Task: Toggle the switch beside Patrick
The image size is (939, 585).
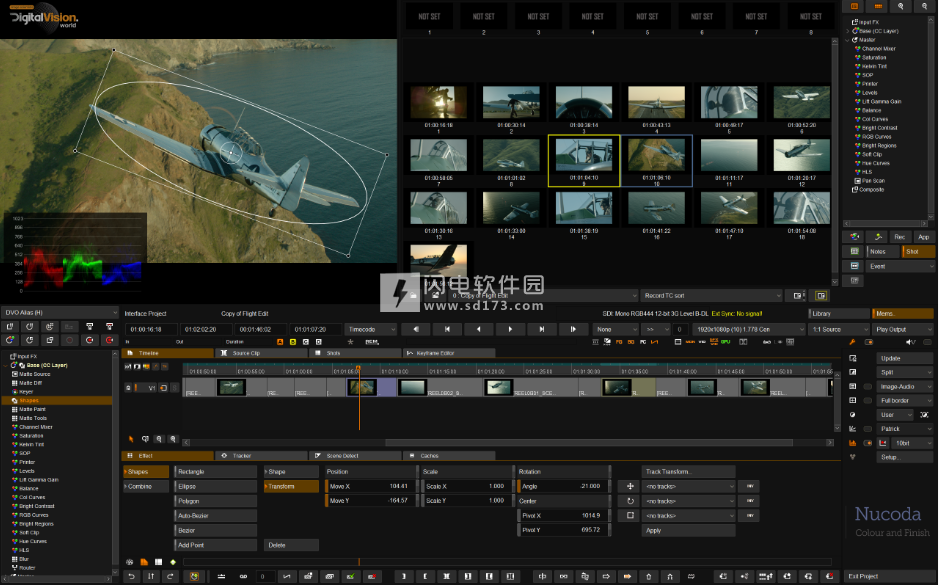Action: pyautogui.click(x=867, y=429)
